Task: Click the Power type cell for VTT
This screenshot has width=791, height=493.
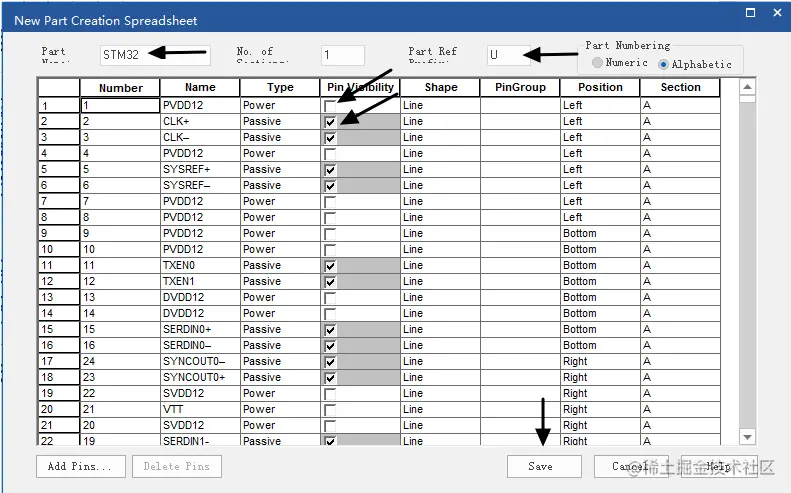Action: (x=280, y=409)
